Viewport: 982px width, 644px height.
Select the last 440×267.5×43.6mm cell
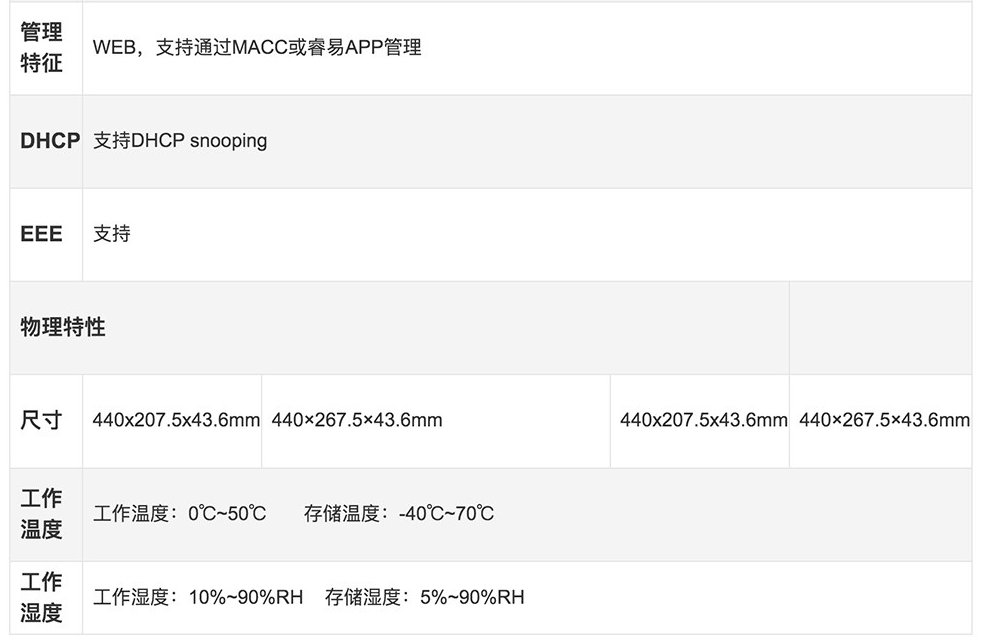tap(884, 420)
